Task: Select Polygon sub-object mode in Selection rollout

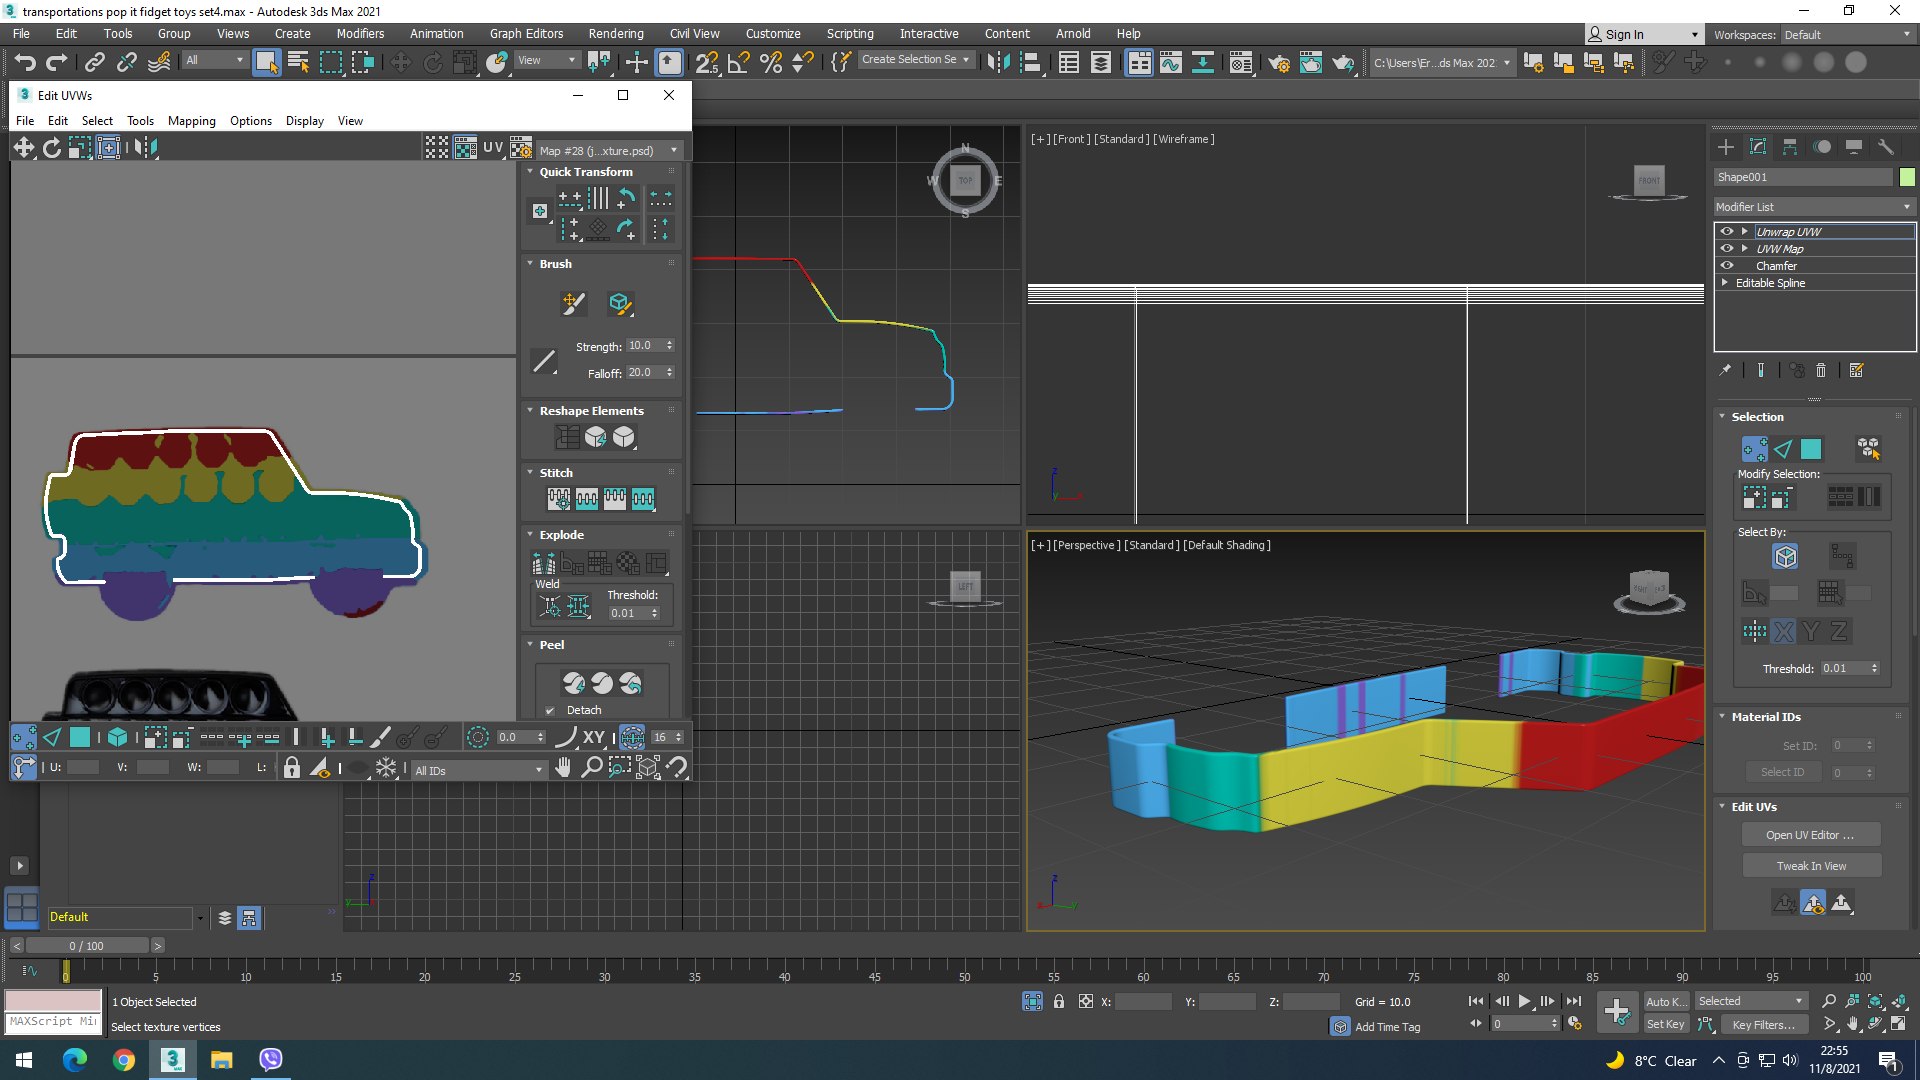Action: [1811, 449]
